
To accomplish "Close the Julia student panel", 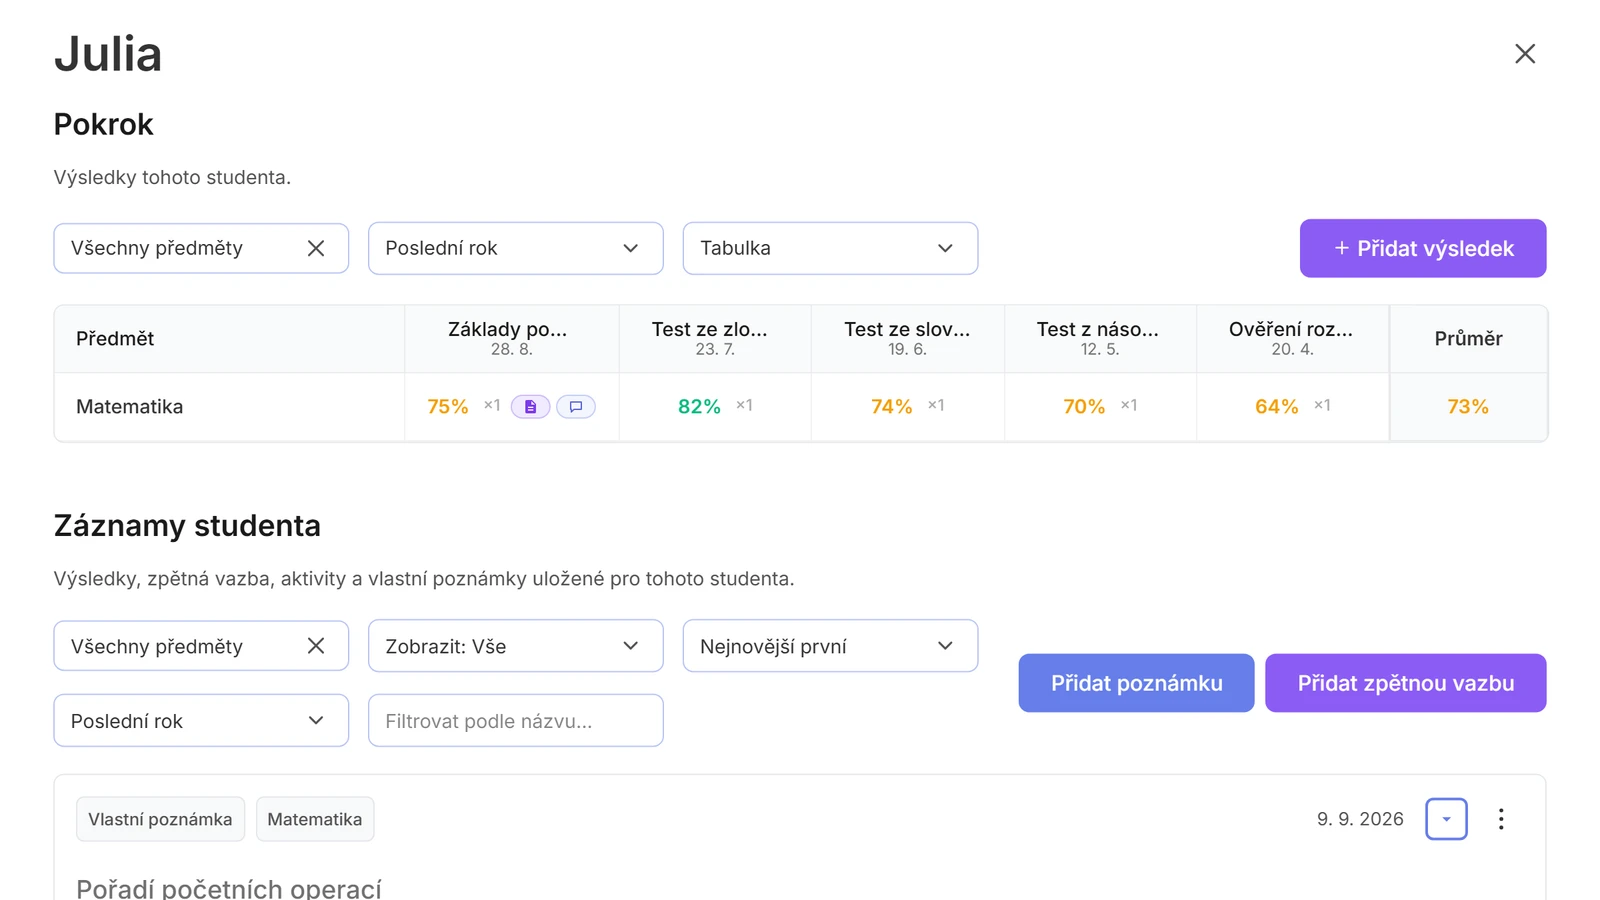I will click(x=1524, y=54).
